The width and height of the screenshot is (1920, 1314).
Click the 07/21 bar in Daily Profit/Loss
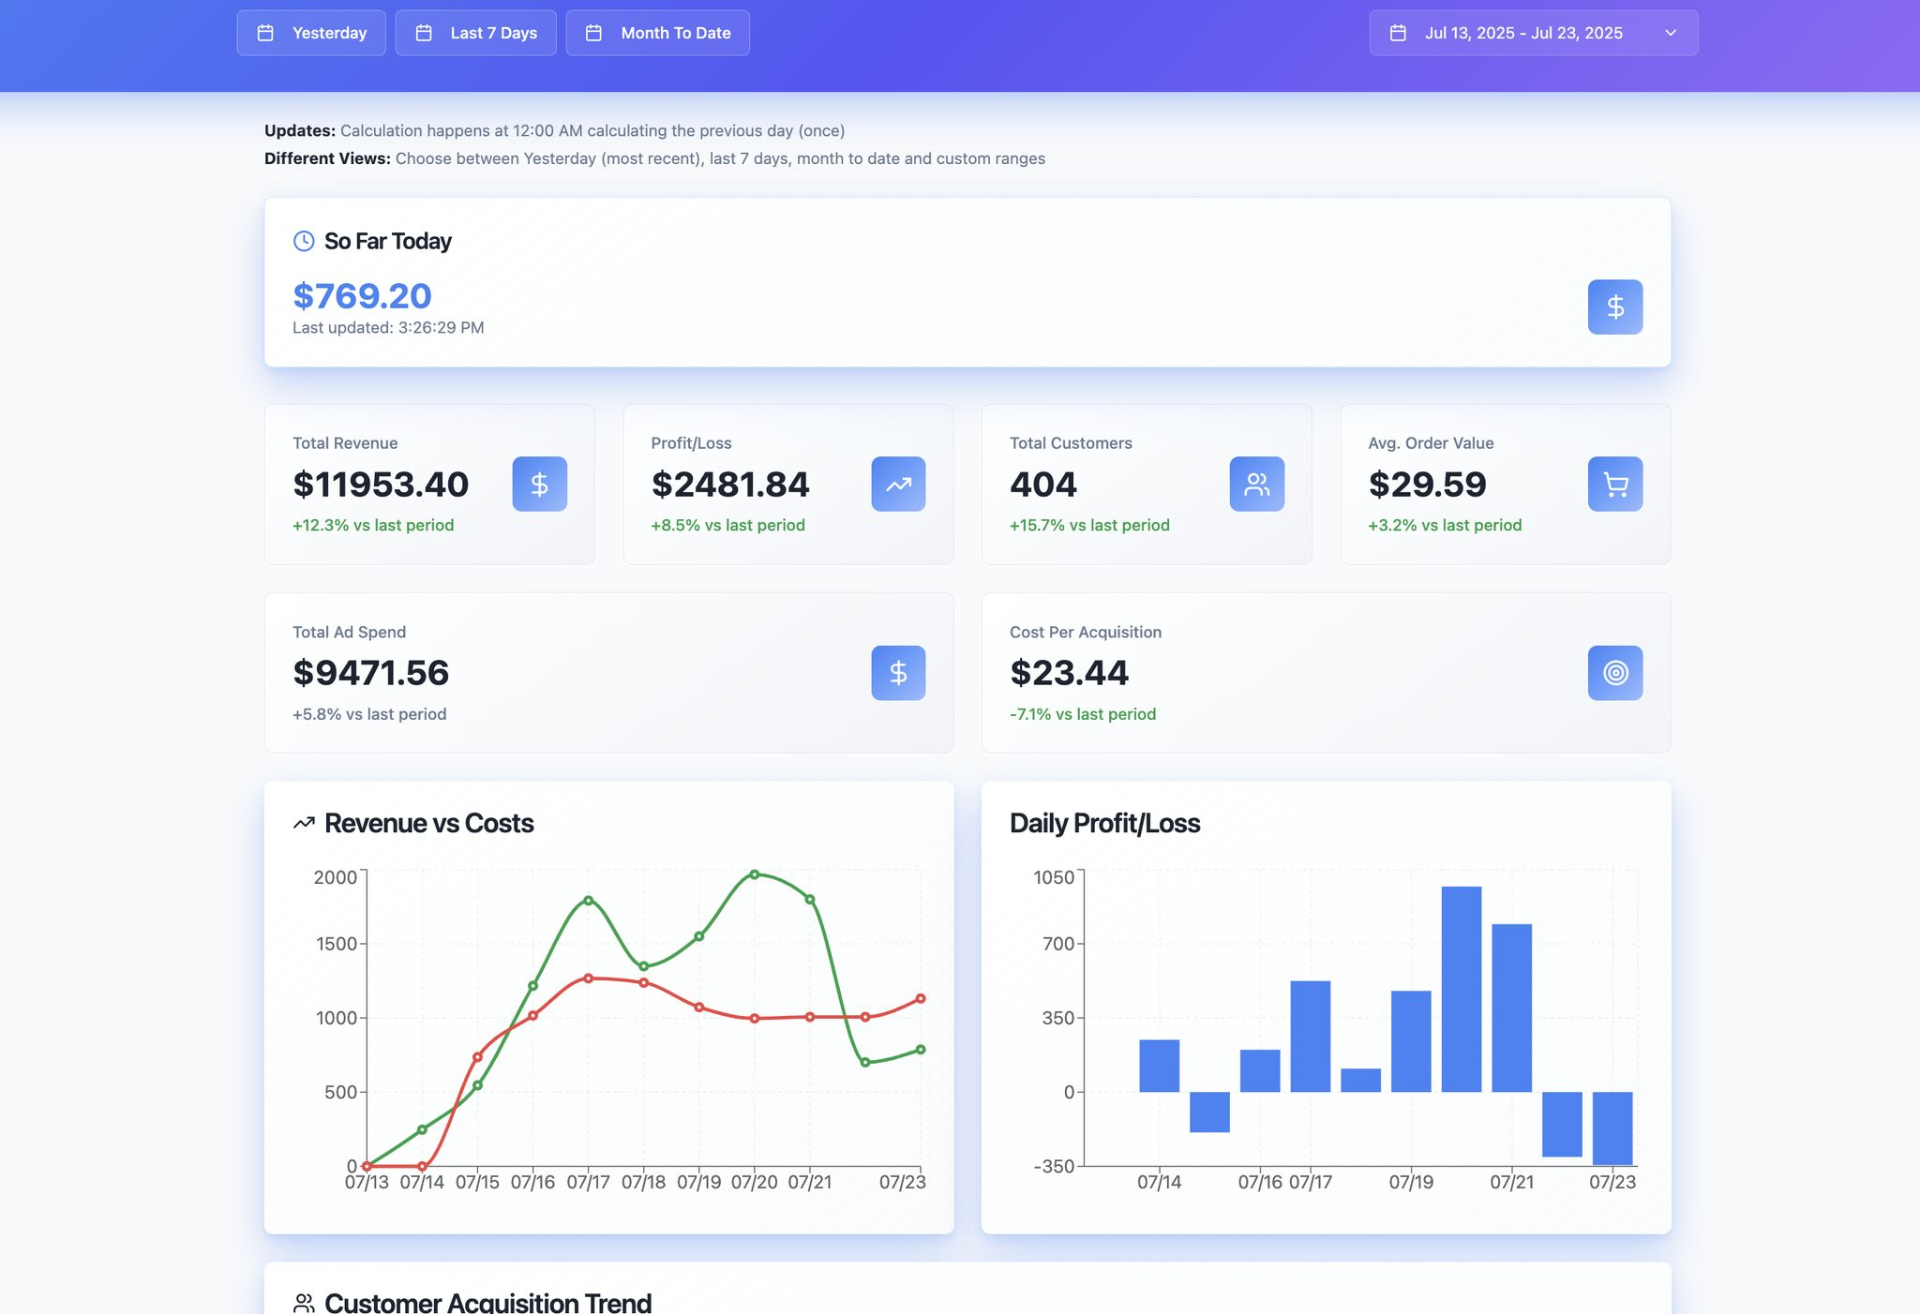tap(1511, 1008)
